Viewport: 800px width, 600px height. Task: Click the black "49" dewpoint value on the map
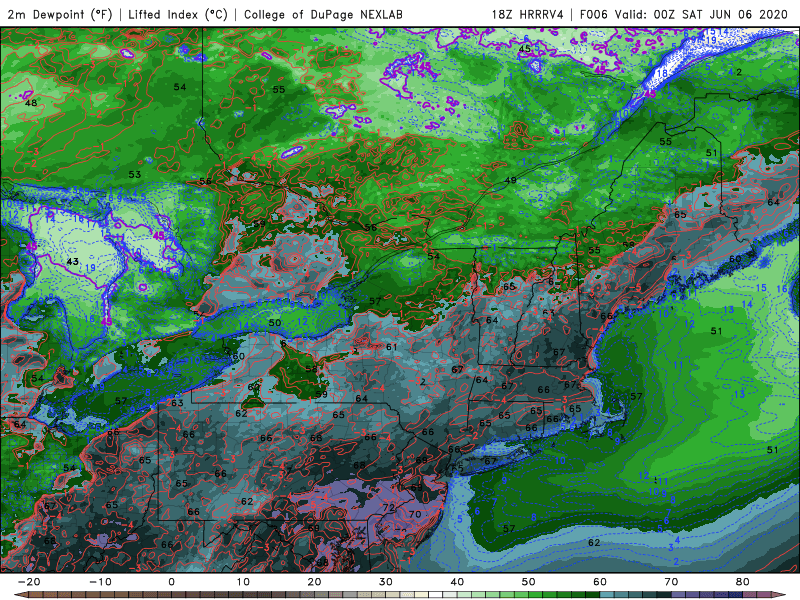(x=510, y=180)
